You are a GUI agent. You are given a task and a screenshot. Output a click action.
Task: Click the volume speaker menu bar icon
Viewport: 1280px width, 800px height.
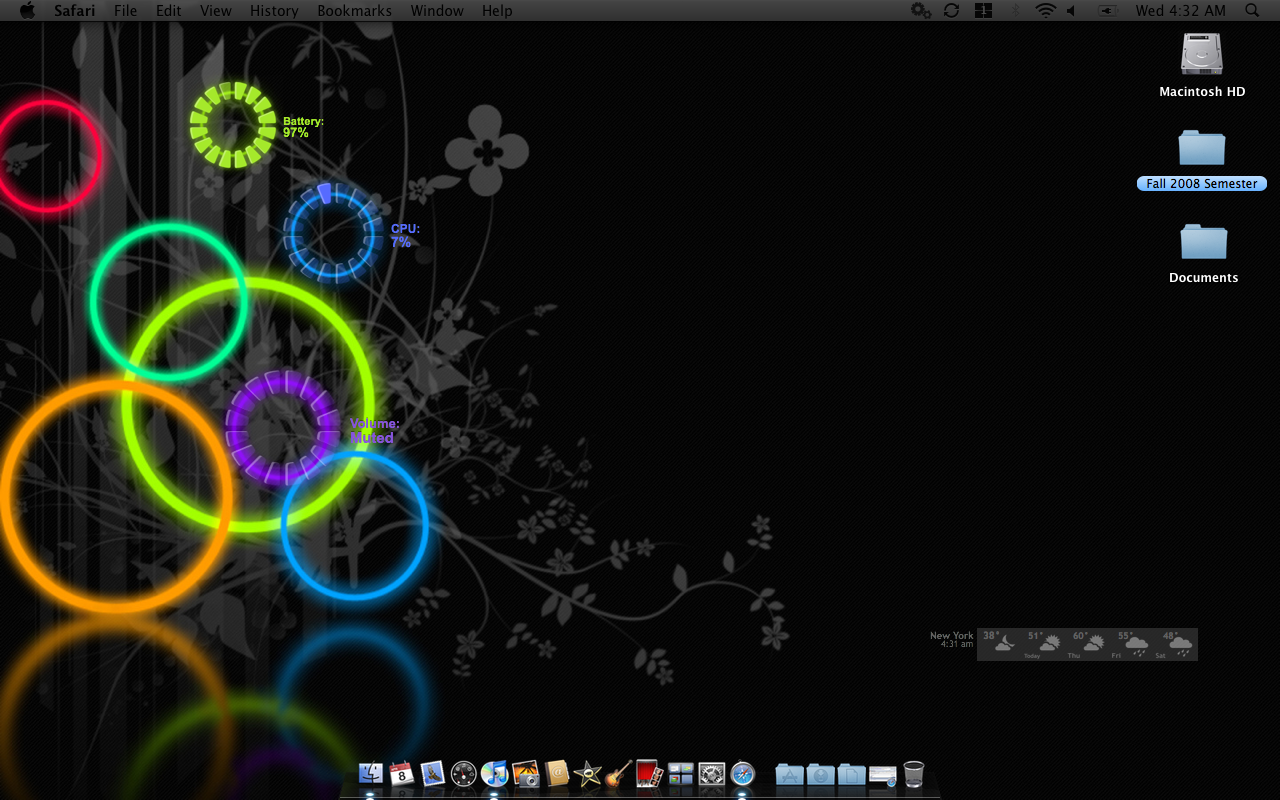click(x=1071, y=10)
